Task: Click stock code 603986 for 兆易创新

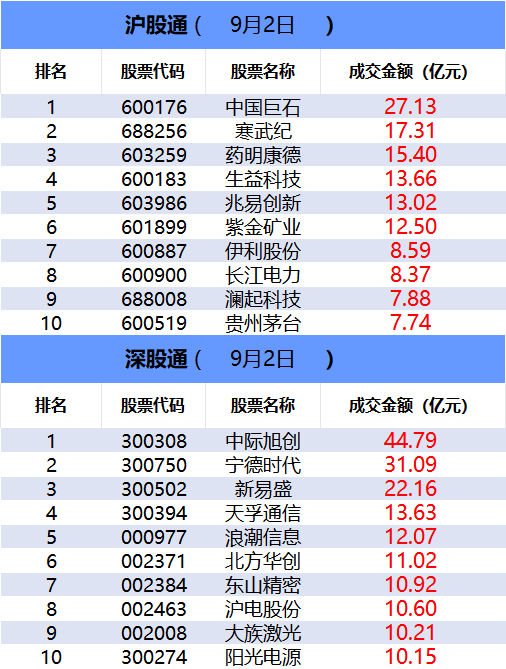Action: tap(154, 203)
